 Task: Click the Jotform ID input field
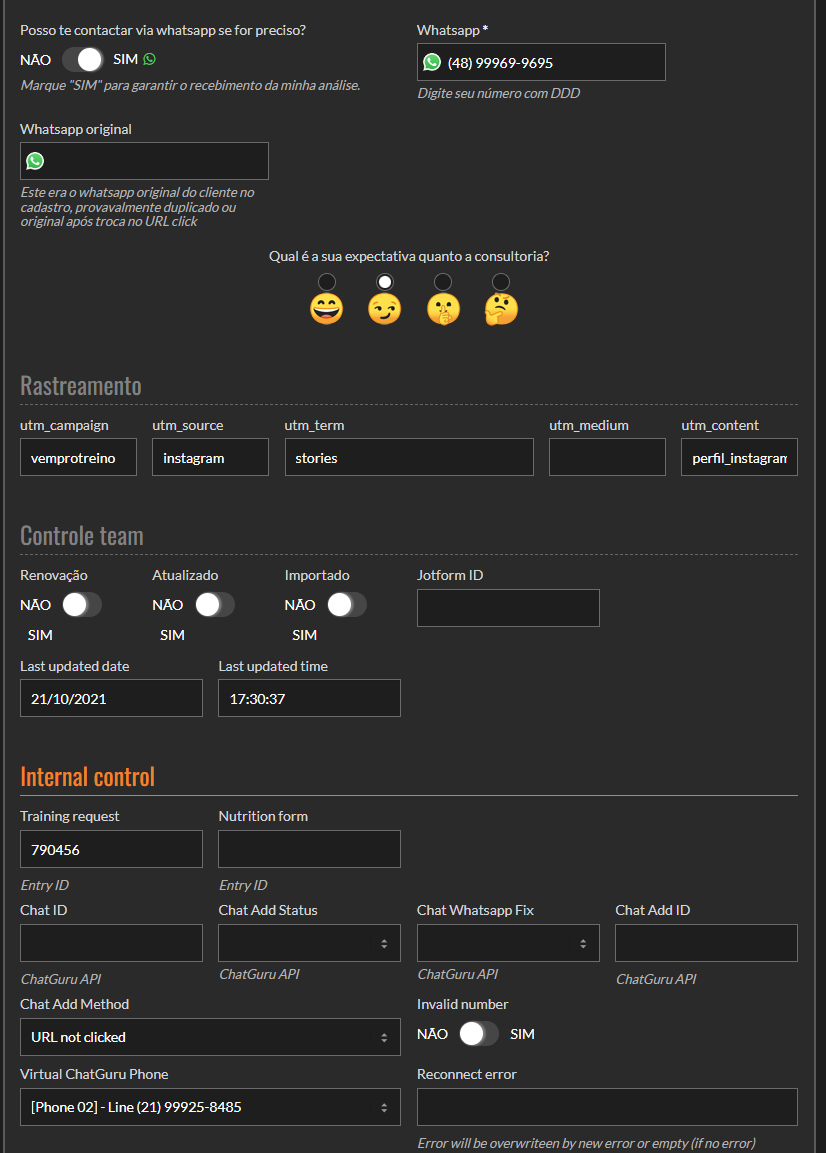(508, 608)
